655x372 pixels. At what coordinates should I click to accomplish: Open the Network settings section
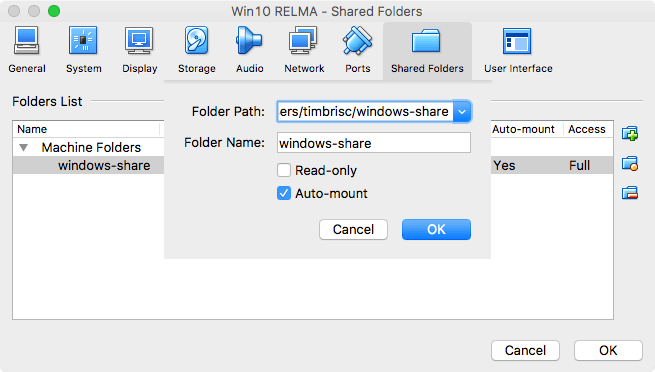coord(304,50)
